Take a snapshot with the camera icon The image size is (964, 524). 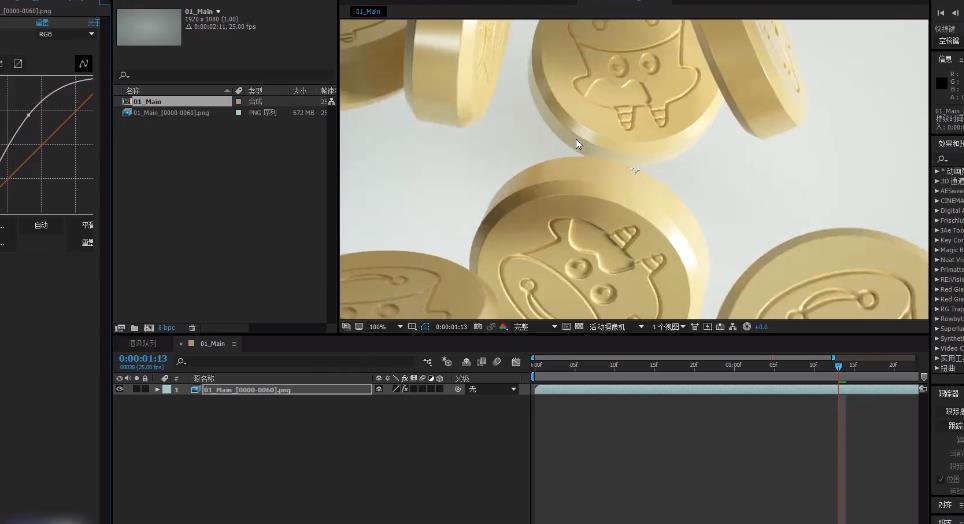[x=478, y=327]
